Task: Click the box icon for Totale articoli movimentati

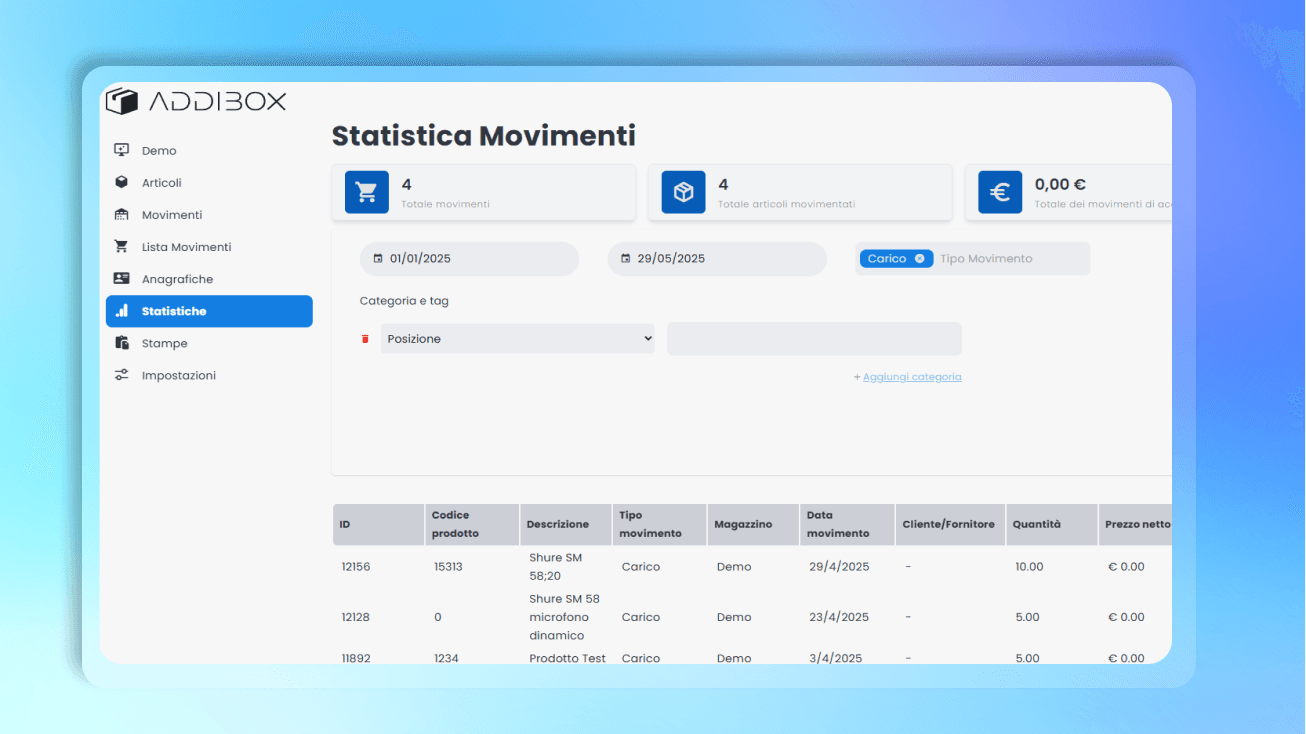Action: tap(683, 192)
